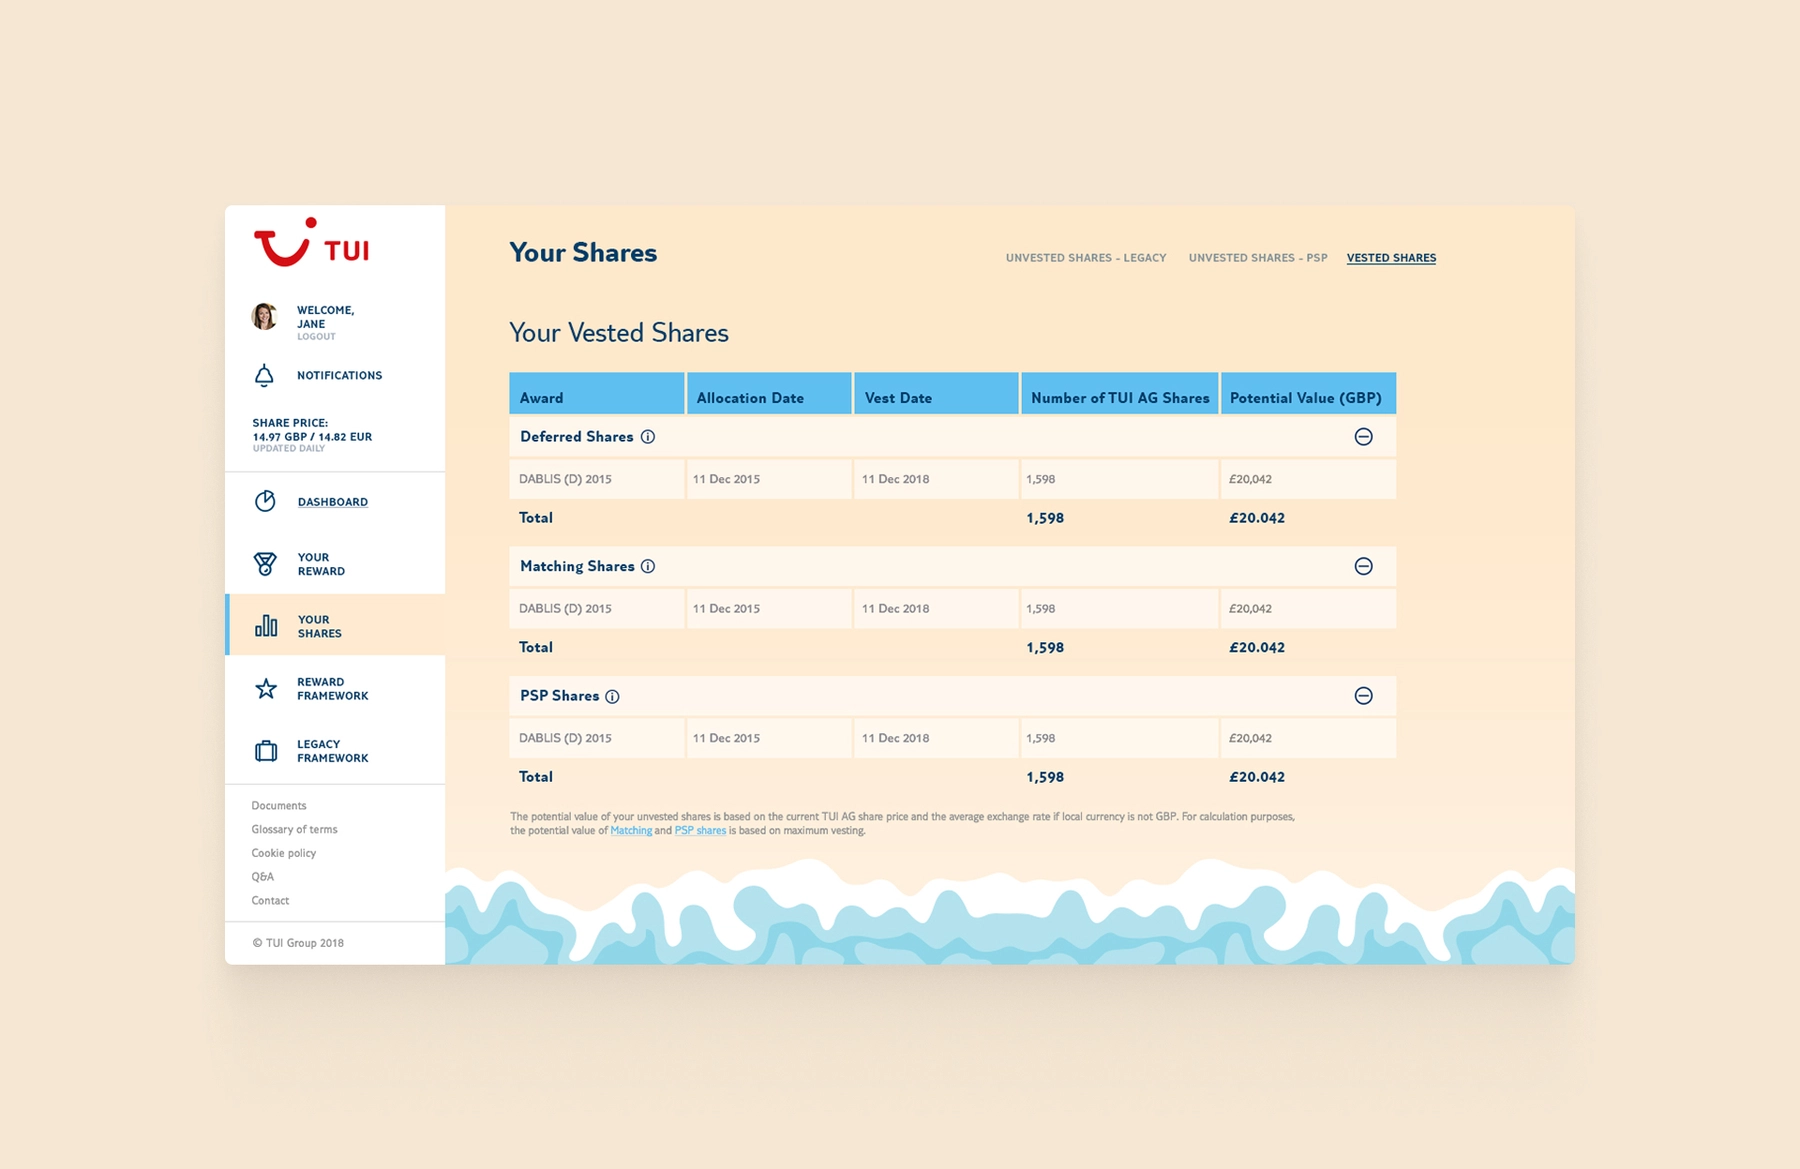Open the Deferred Shares info icon
1800x1169 pixels.
pos(649,437)
